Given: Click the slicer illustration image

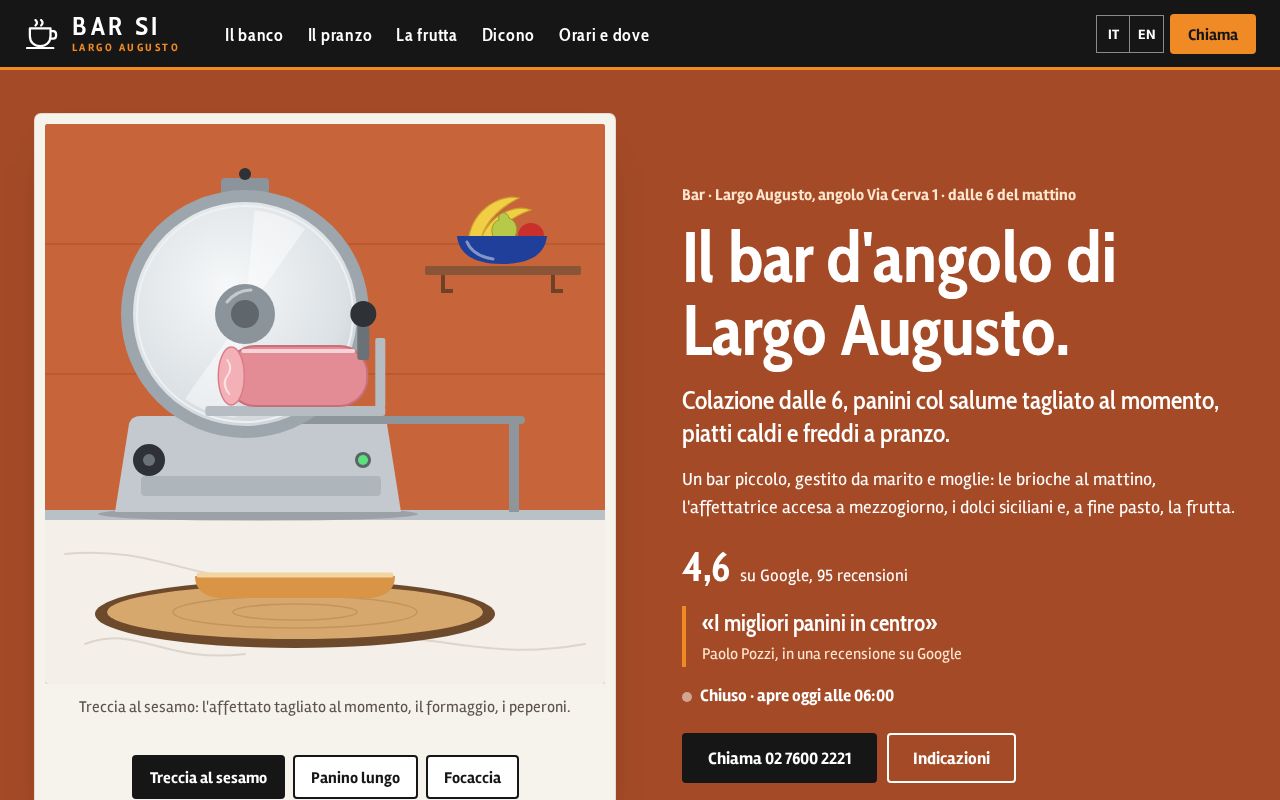Looking at the screenshot, I should pyautogui.click(x=325, y=403).
